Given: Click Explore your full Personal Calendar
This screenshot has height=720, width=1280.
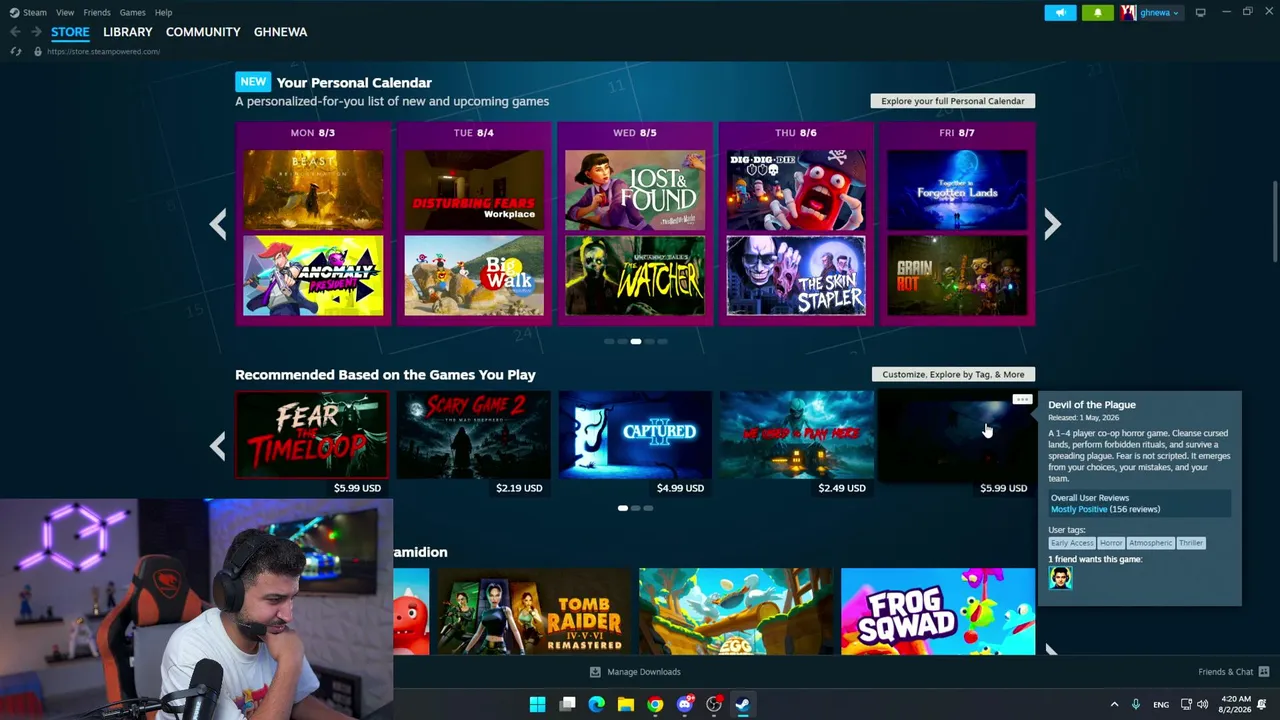Looking at the screenshot, I should (x=953, y=101).
